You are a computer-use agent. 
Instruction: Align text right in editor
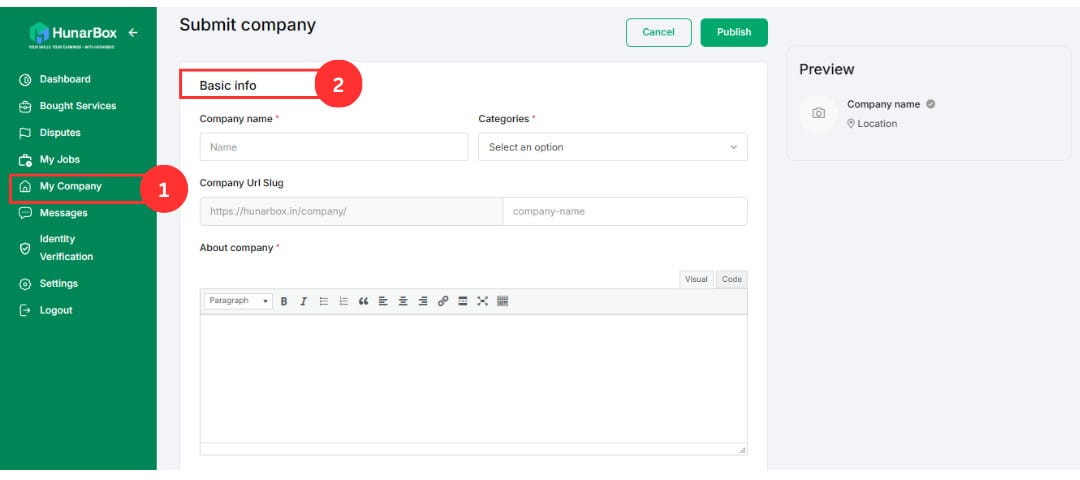[423, 301]
